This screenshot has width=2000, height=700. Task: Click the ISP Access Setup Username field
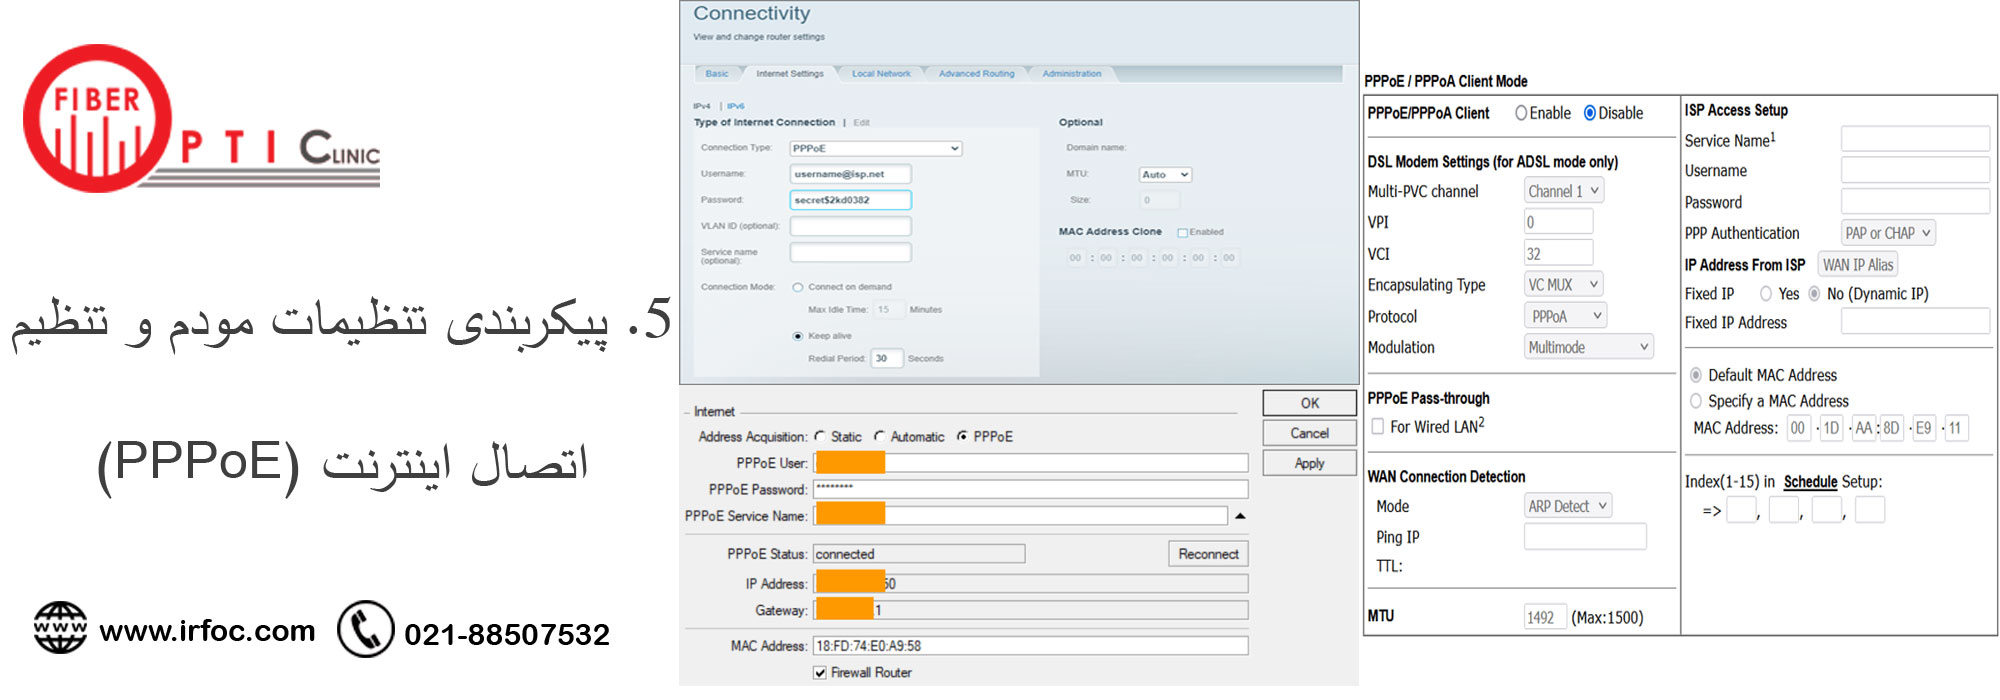tap(1915, 170)
